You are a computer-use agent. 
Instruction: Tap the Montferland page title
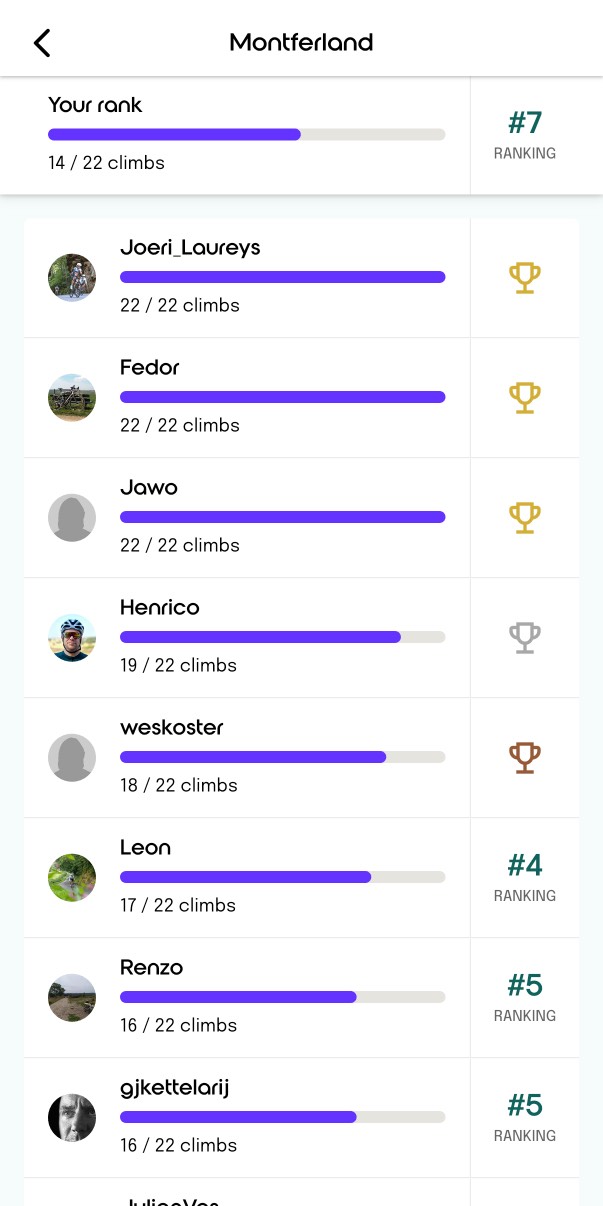tap(301, 42)
